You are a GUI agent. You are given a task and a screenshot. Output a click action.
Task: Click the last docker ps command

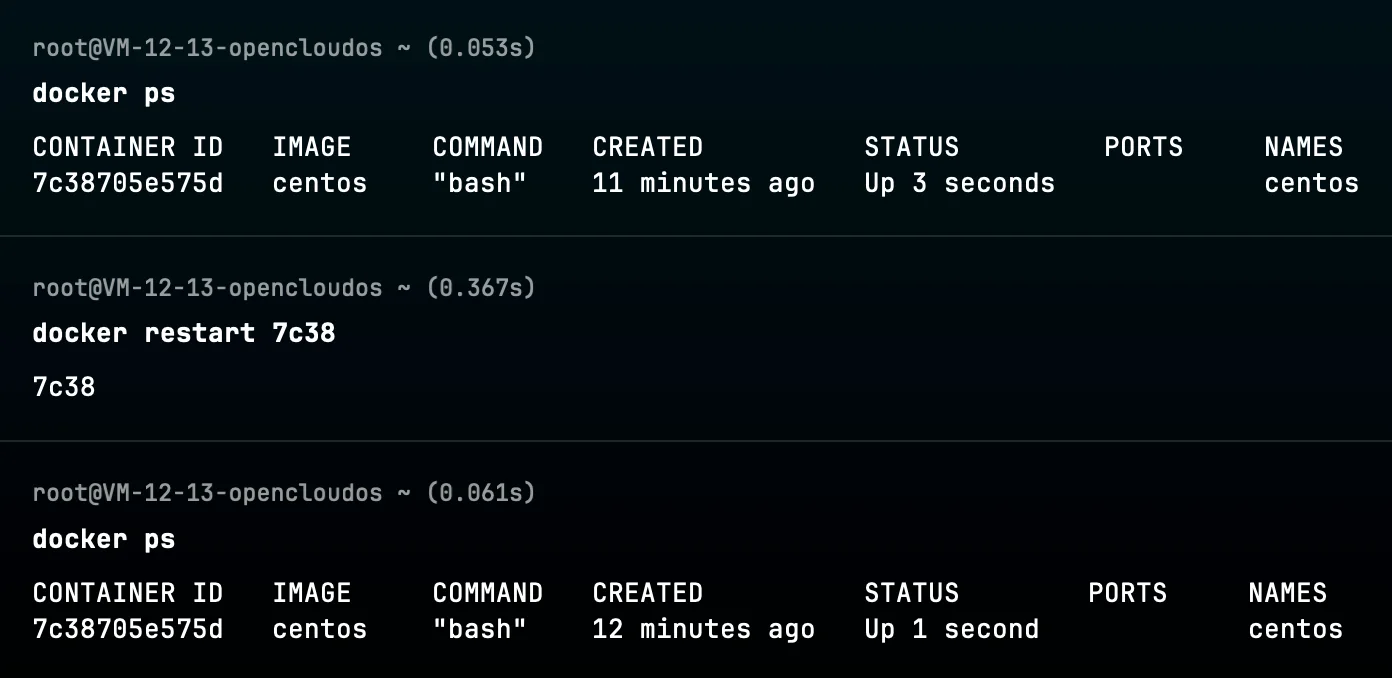(x=104, y=540)
